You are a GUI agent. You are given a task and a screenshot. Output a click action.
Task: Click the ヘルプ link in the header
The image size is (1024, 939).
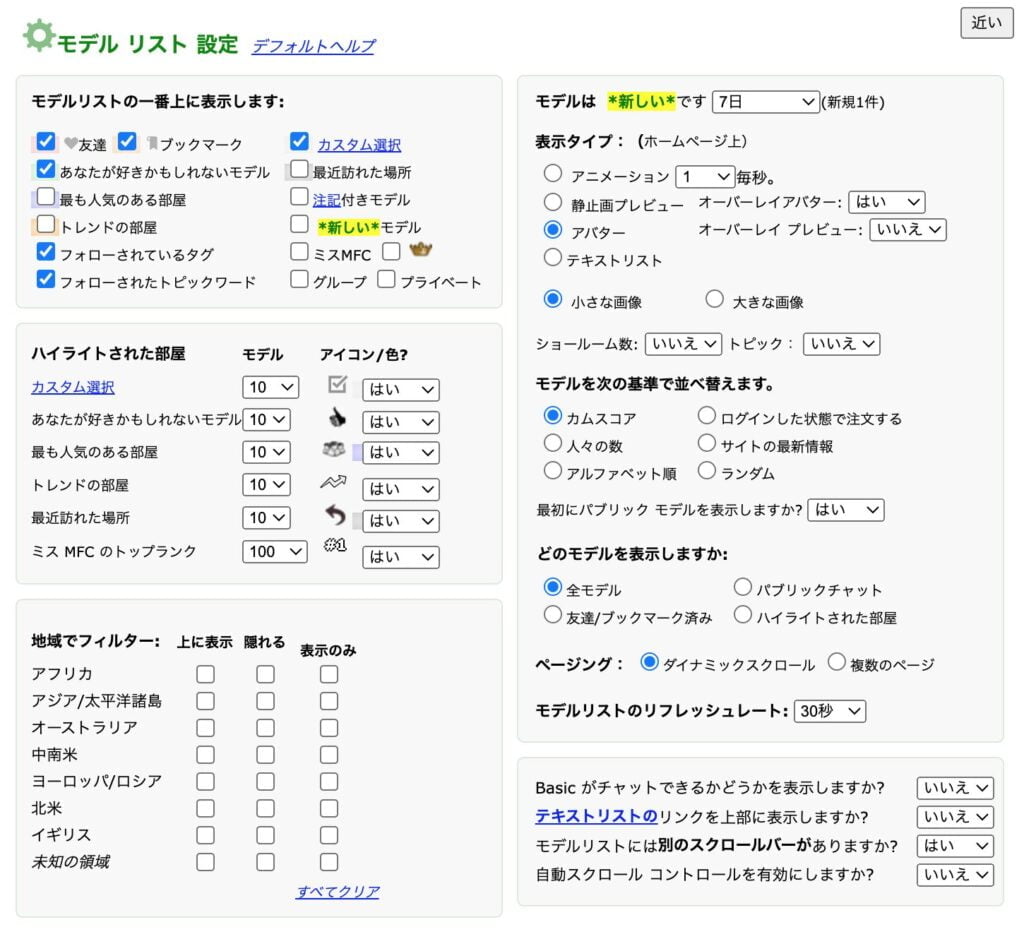352,46
